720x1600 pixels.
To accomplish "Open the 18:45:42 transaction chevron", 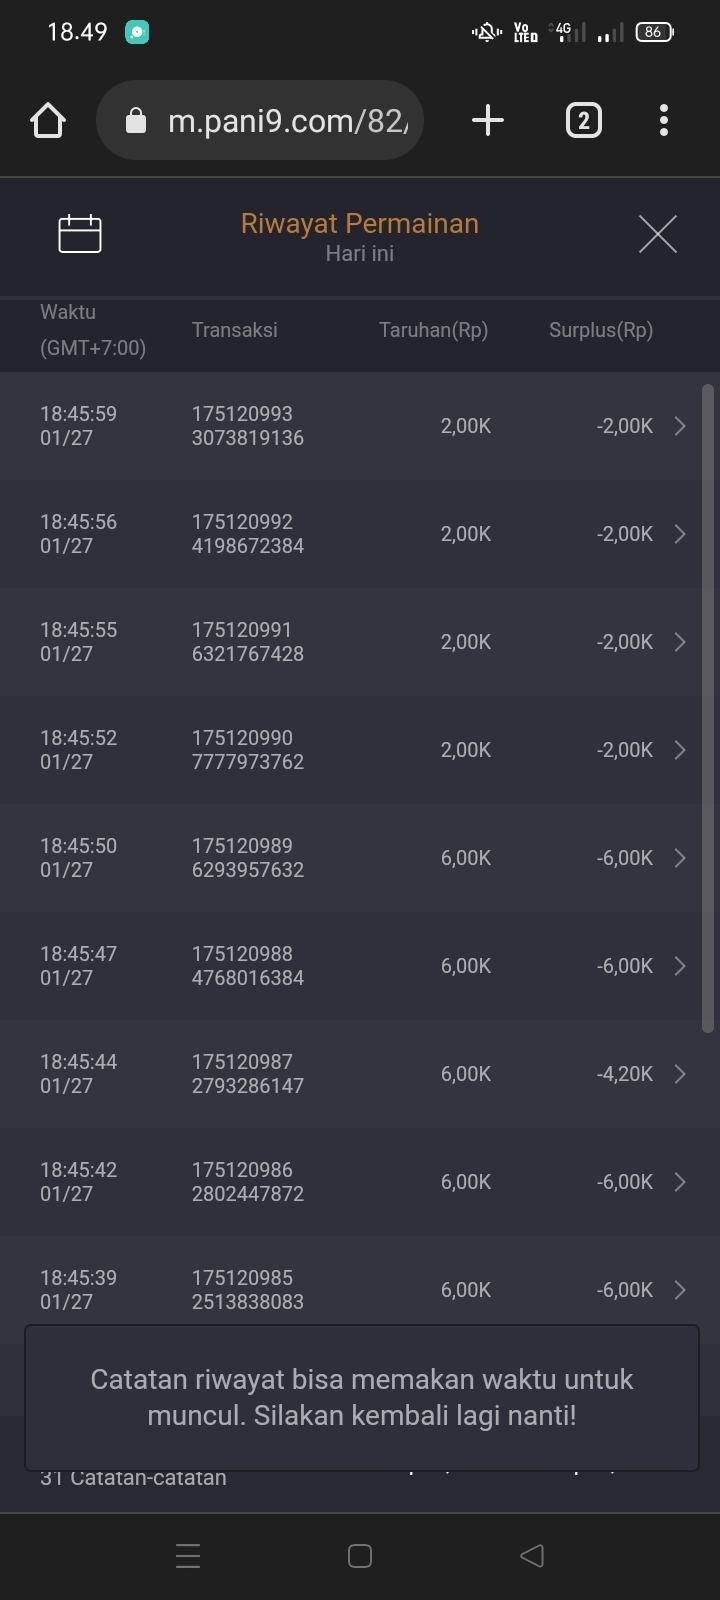I will [680, 1182].
